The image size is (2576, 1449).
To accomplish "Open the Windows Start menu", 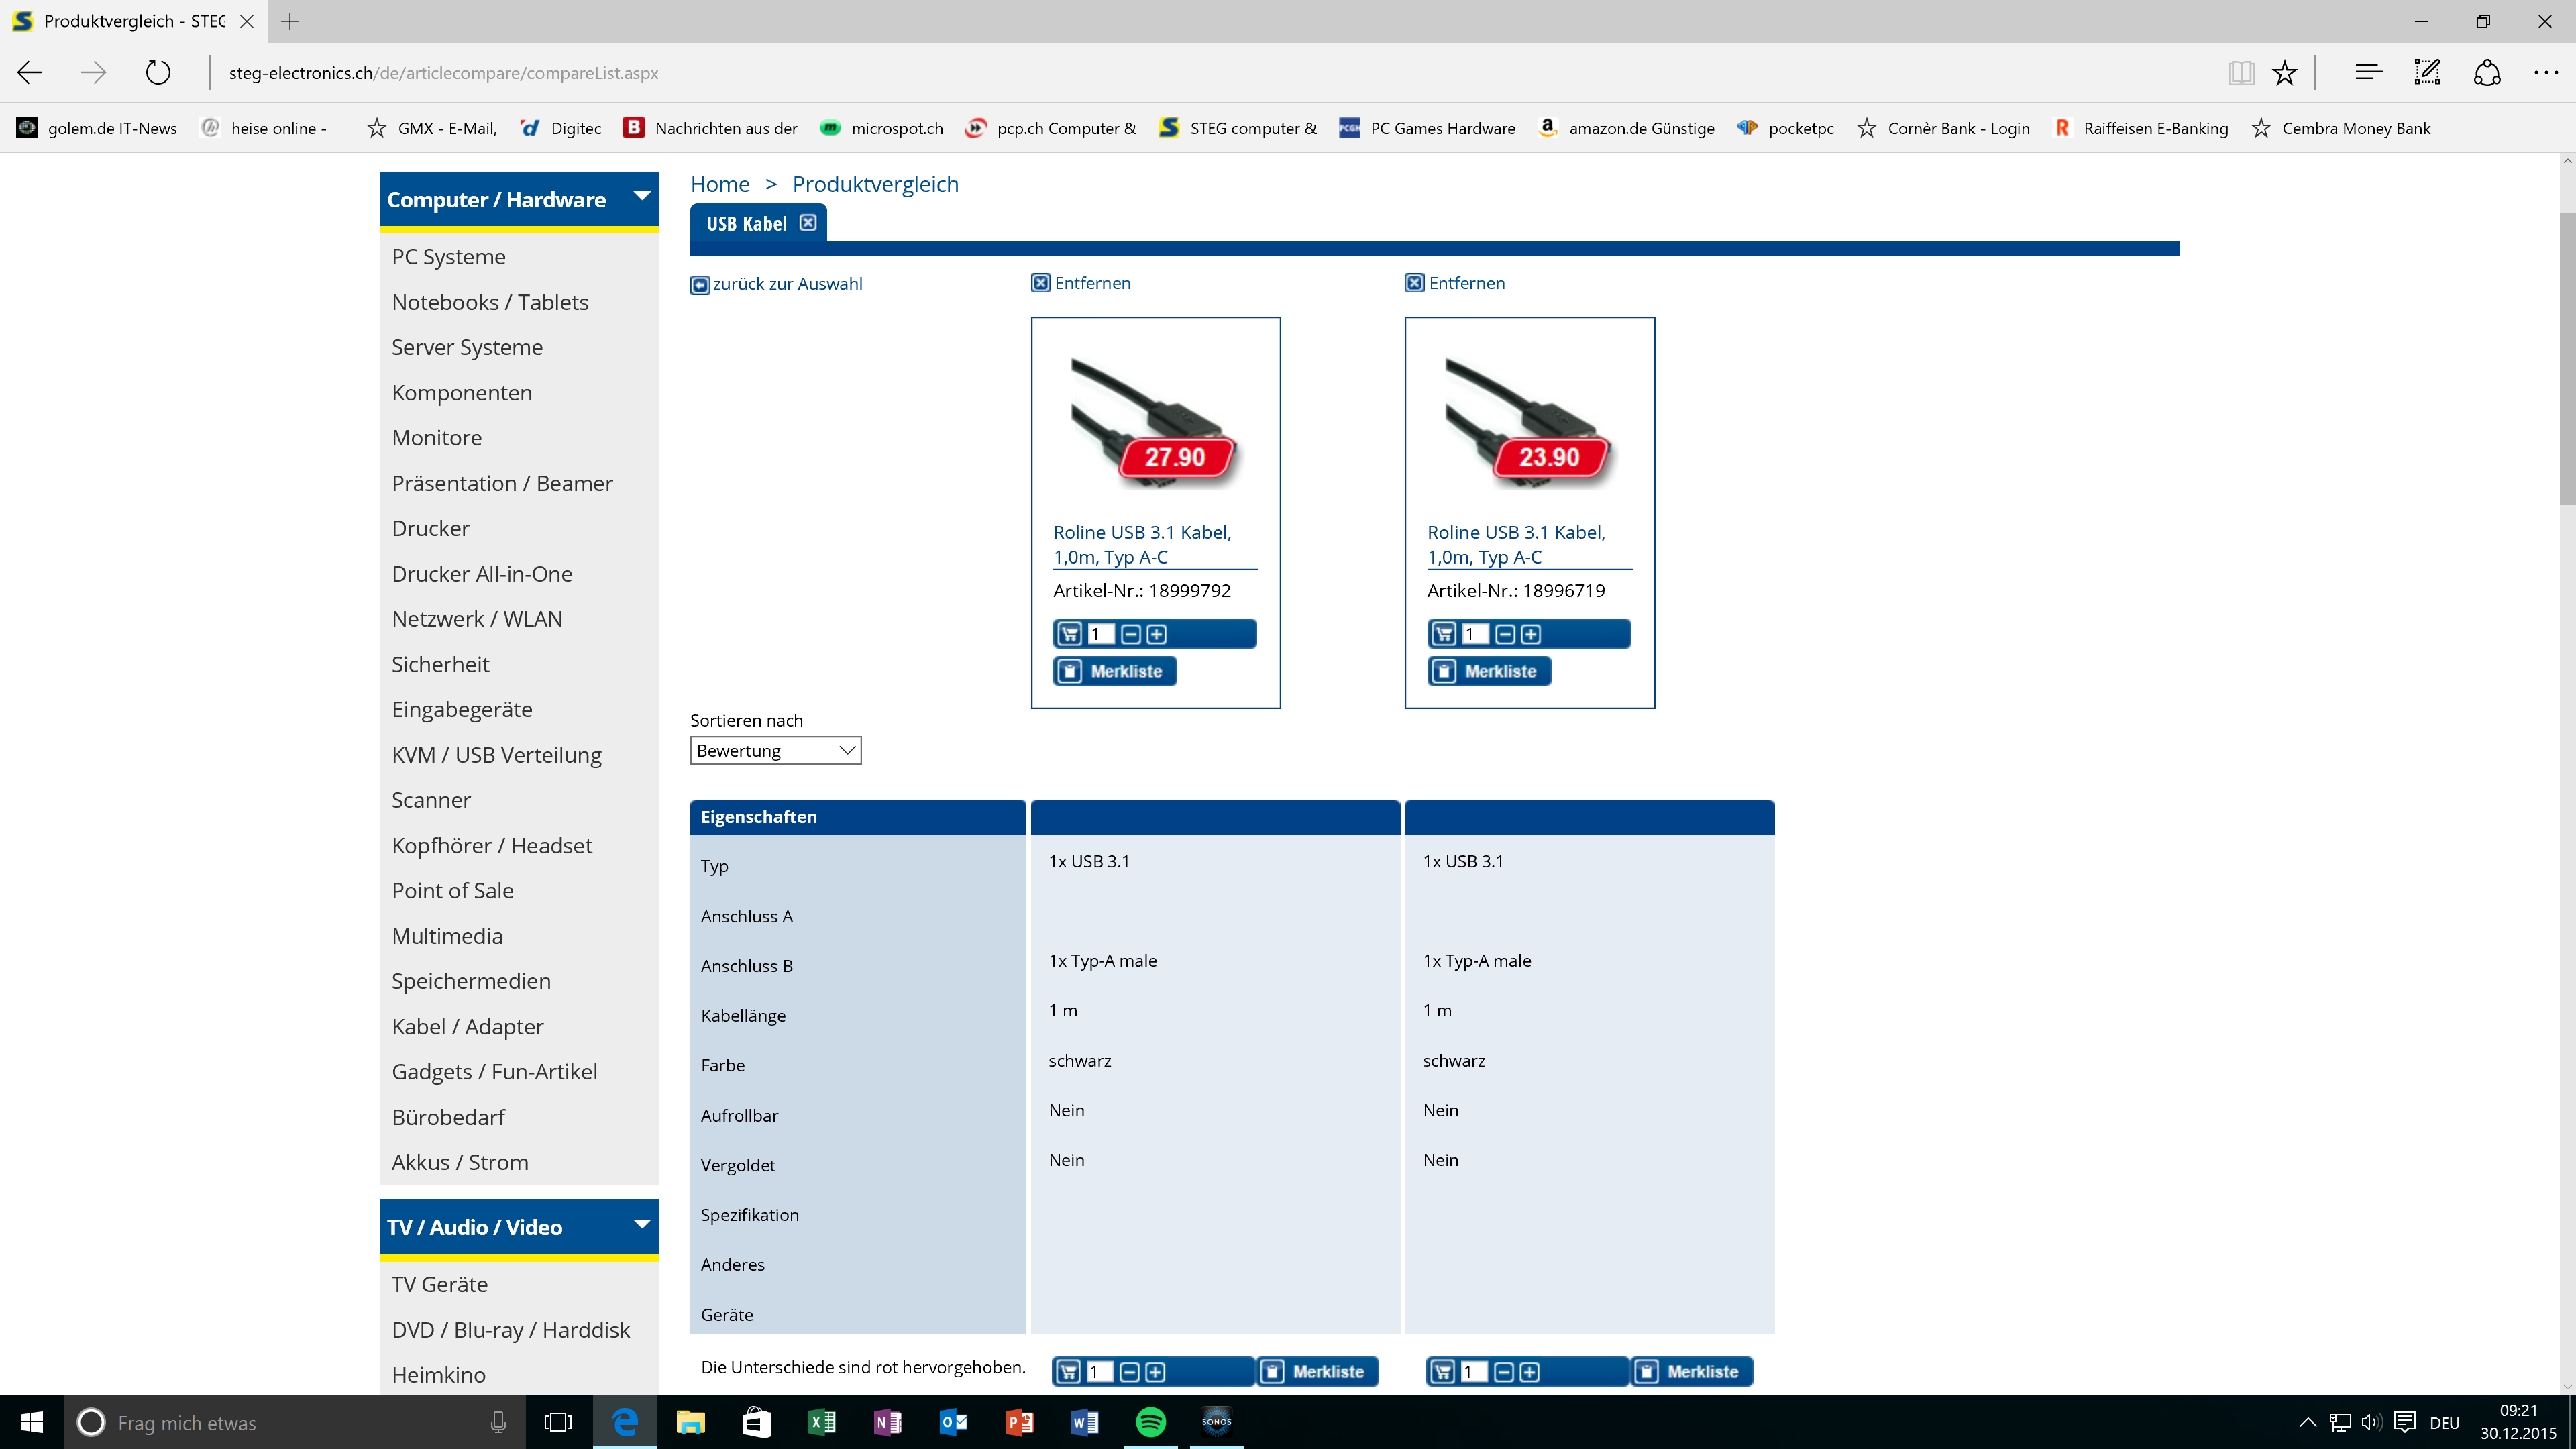I will [32, 1422].
